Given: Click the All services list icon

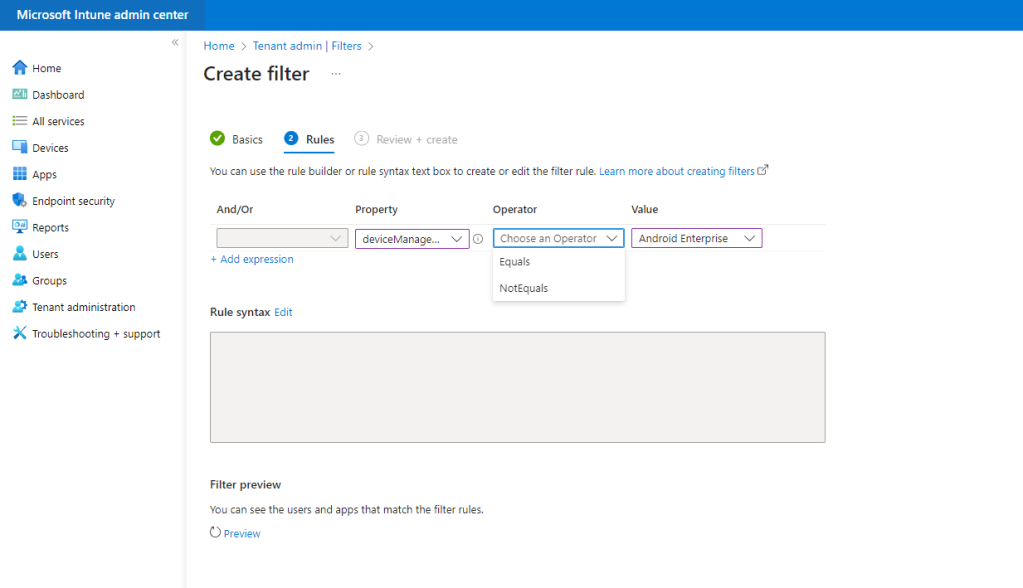Looking at the screenshot, I should coord(19,121).
